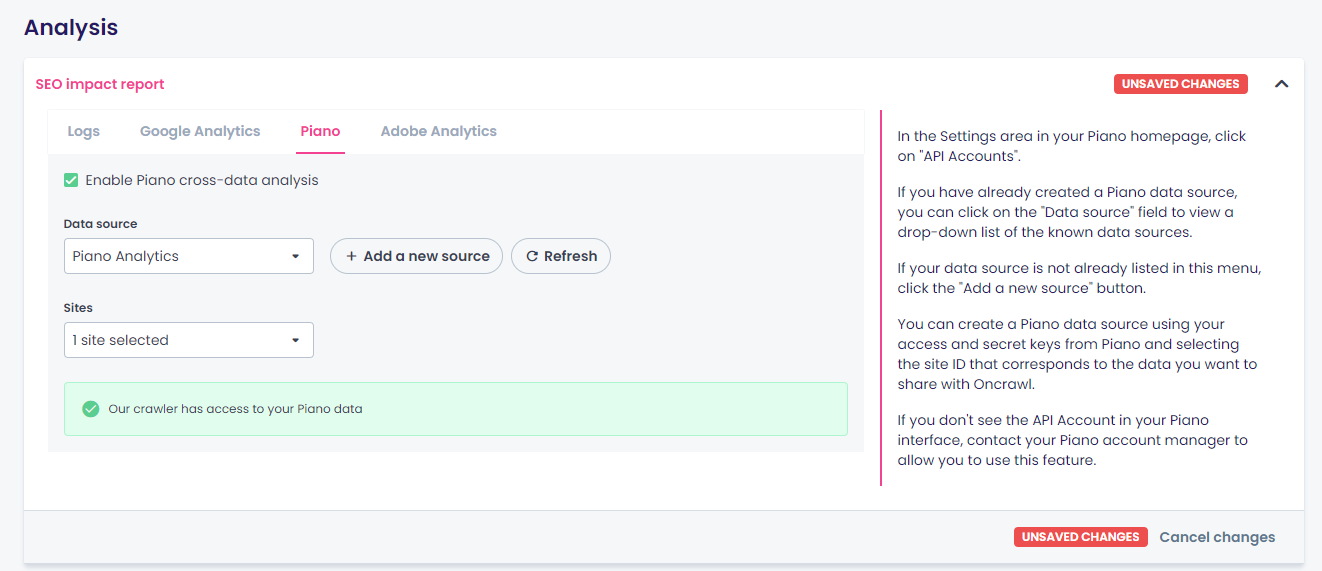Click the SEO impact report section title
Screen dimensions: 1322x571
(x=100, y=84)
